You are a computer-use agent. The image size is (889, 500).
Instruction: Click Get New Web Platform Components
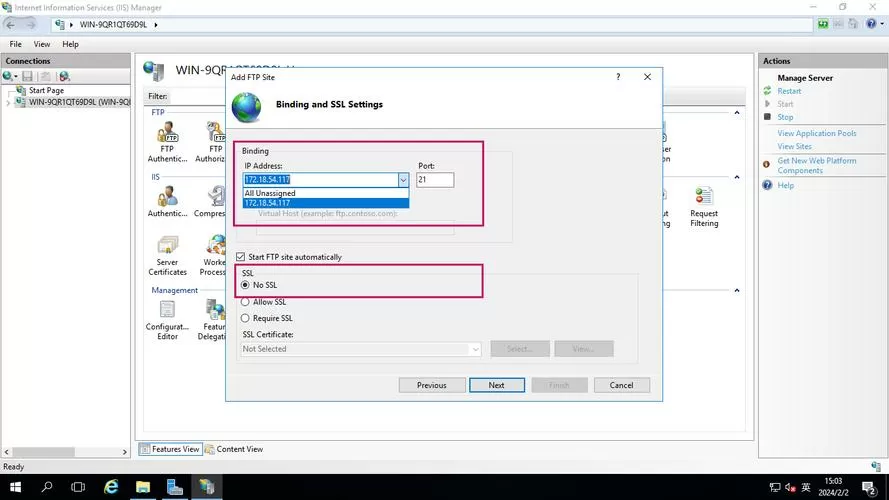[x=816, y=166]
